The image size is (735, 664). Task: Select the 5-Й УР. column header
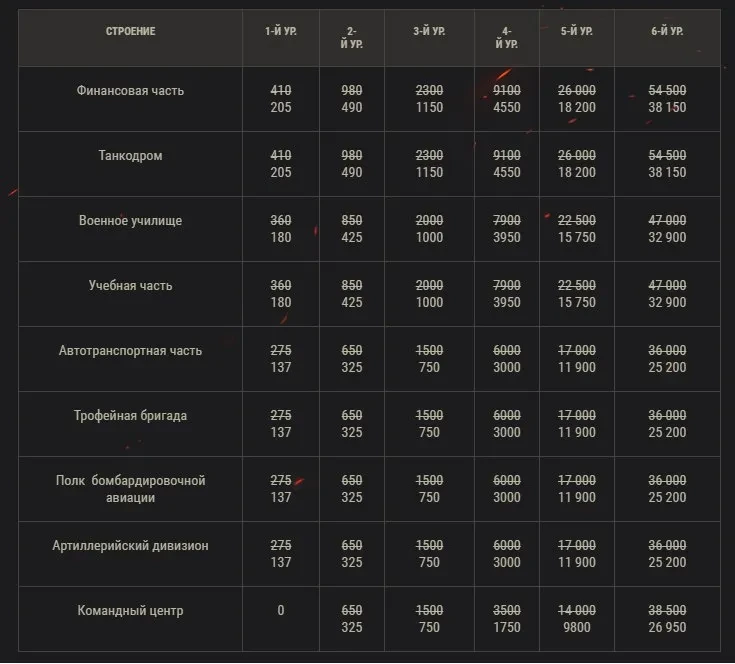click(577, 32)
